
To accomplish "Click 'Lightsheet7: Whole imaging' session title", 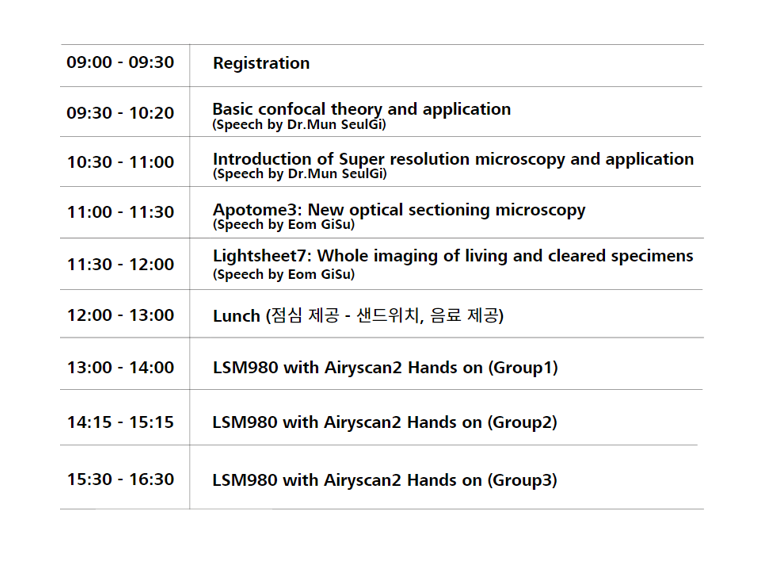I will [453, 256].
